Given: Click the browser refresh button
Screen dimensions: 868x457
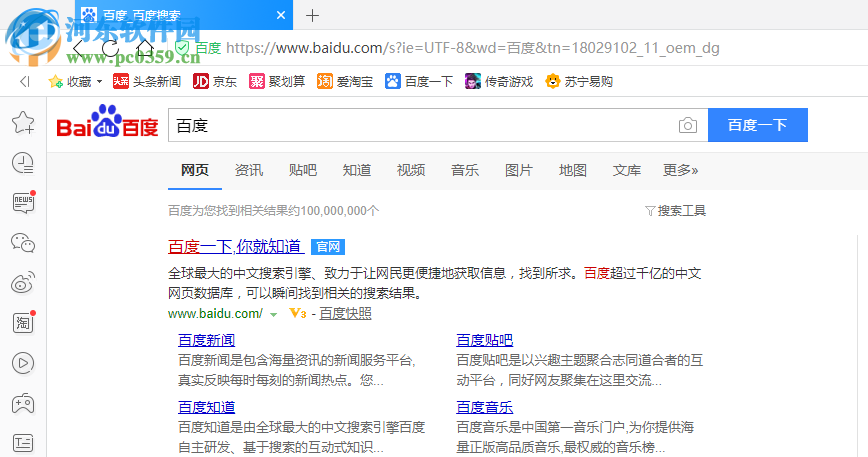Looking at the screenshot, I should (x=110, y=49).
